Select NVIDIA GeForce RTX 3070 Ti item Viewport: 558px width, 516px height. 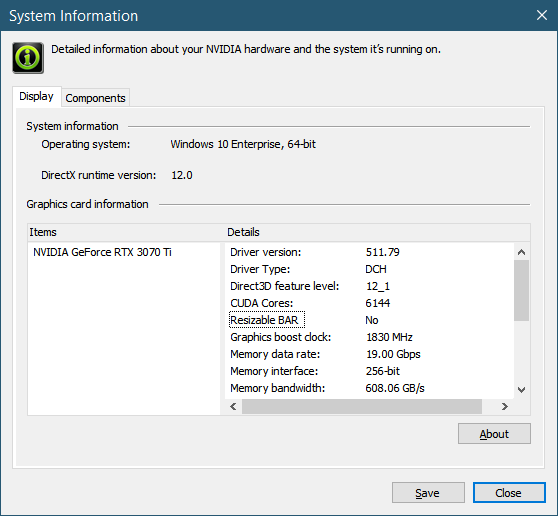pos(102,252)
